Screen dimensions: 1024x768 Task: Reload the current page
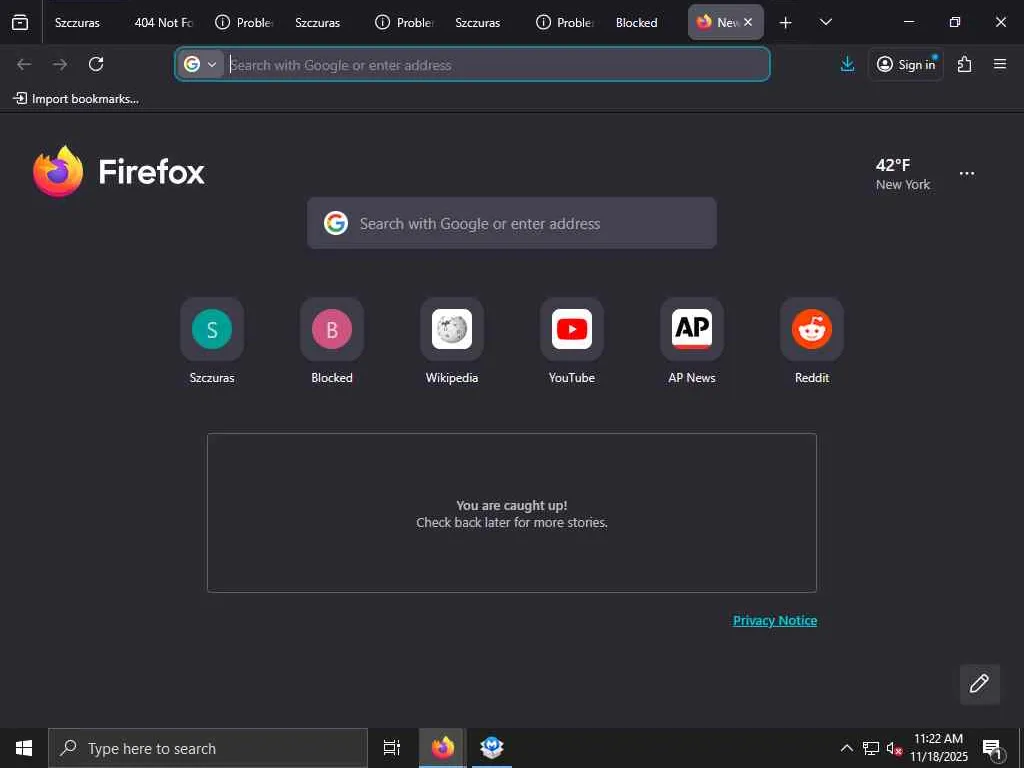tap(96, 64)
